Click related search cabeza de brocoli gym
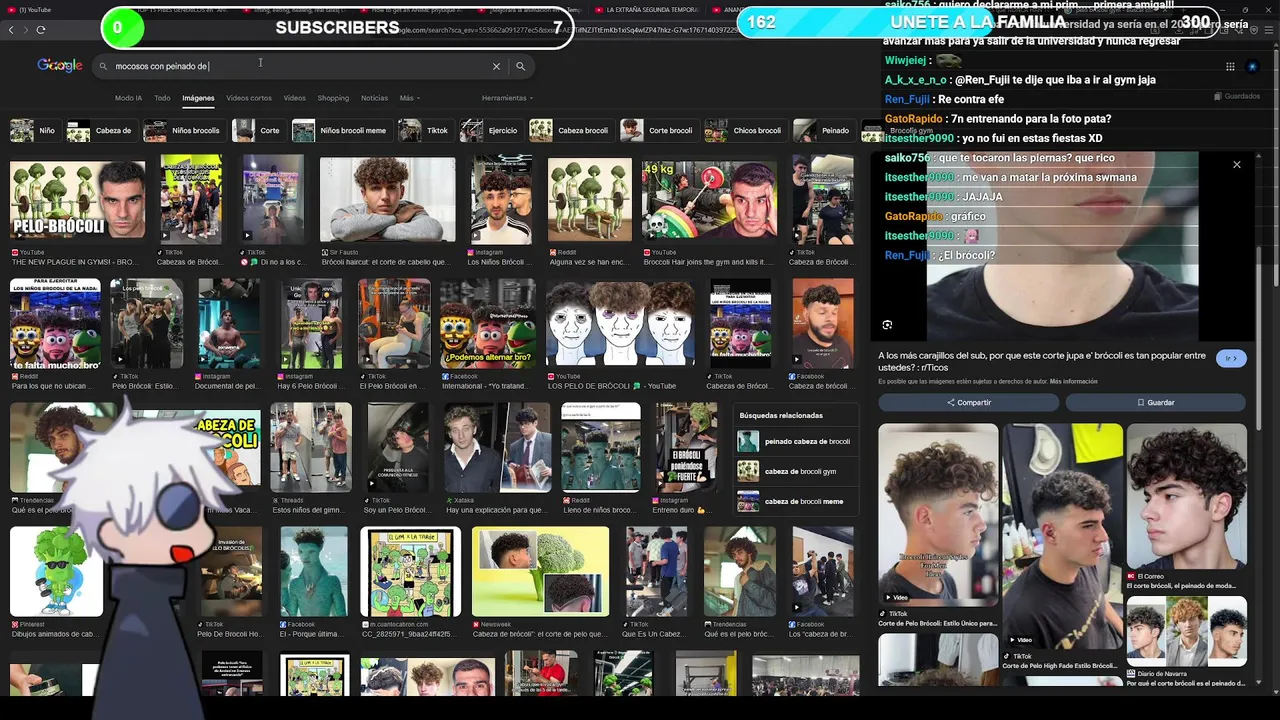 pyautogui.click(x=797, y=471)
